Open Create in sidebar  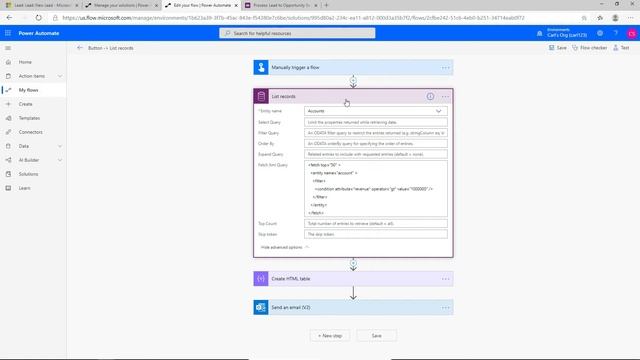point(25,104)
